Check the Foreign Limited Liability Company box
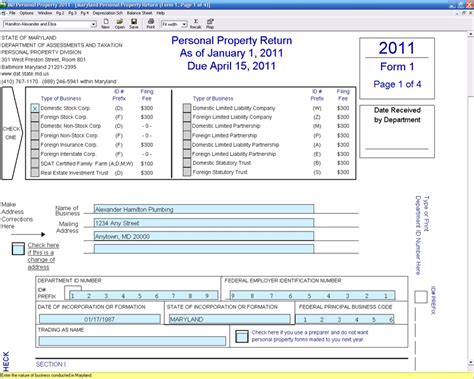The height and width of the screenshot is (379, 474). [x=187, y=117]
